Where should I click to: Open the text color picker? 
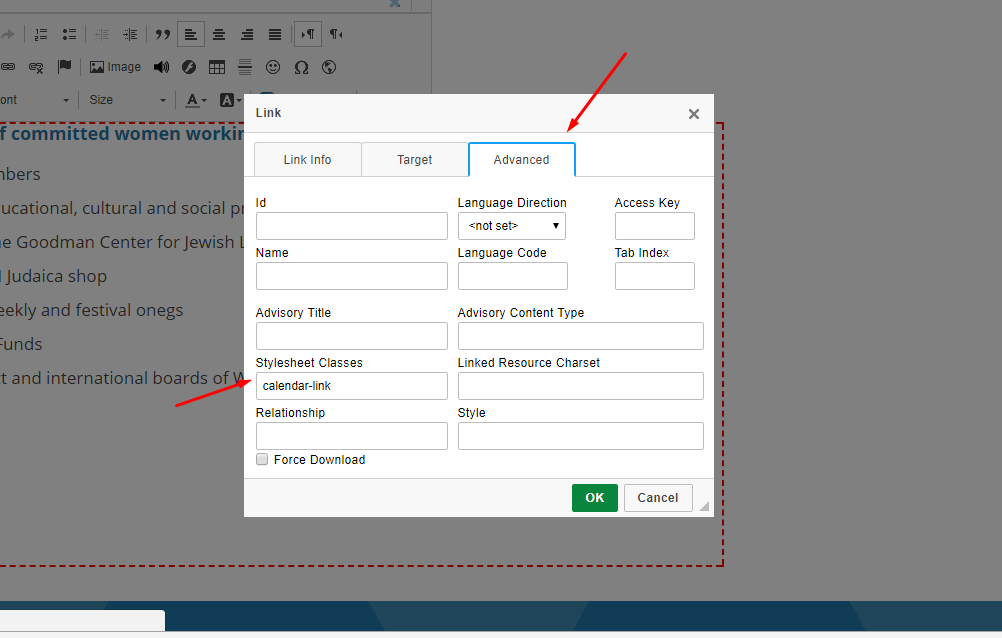[x=196, y=100]
